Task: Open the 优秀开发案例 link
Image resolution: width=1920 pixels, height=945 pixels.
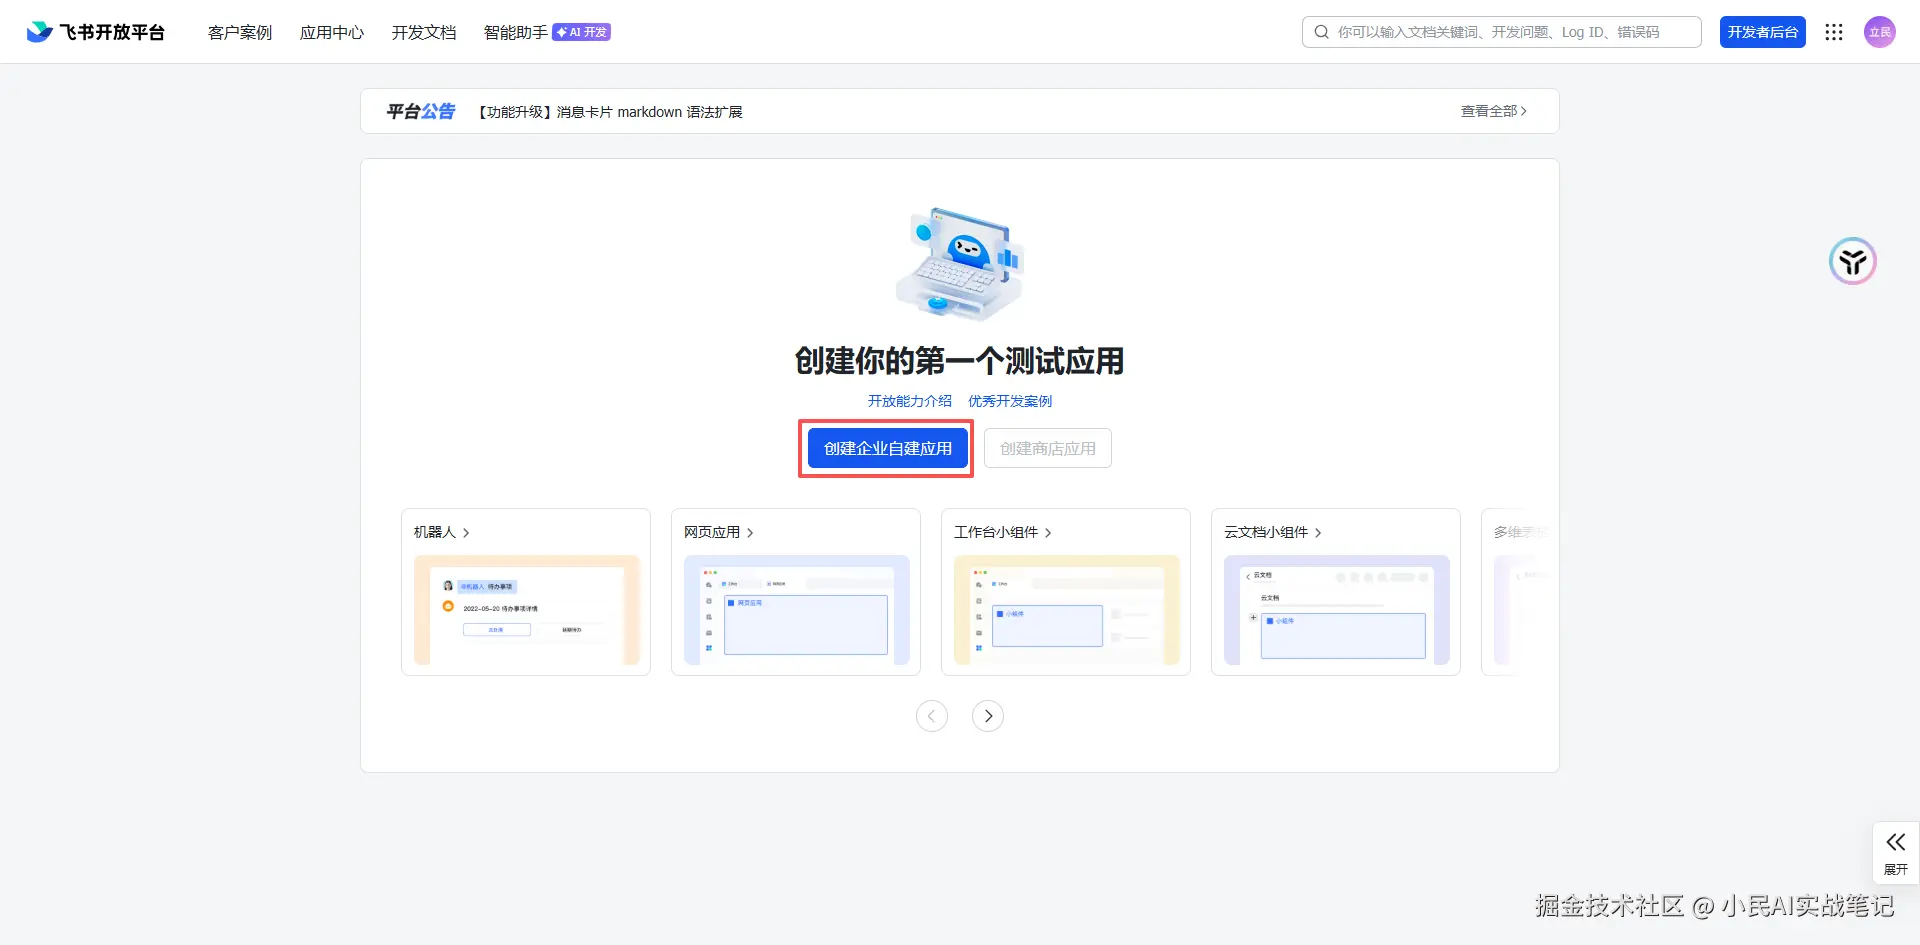Action: 1010,401
